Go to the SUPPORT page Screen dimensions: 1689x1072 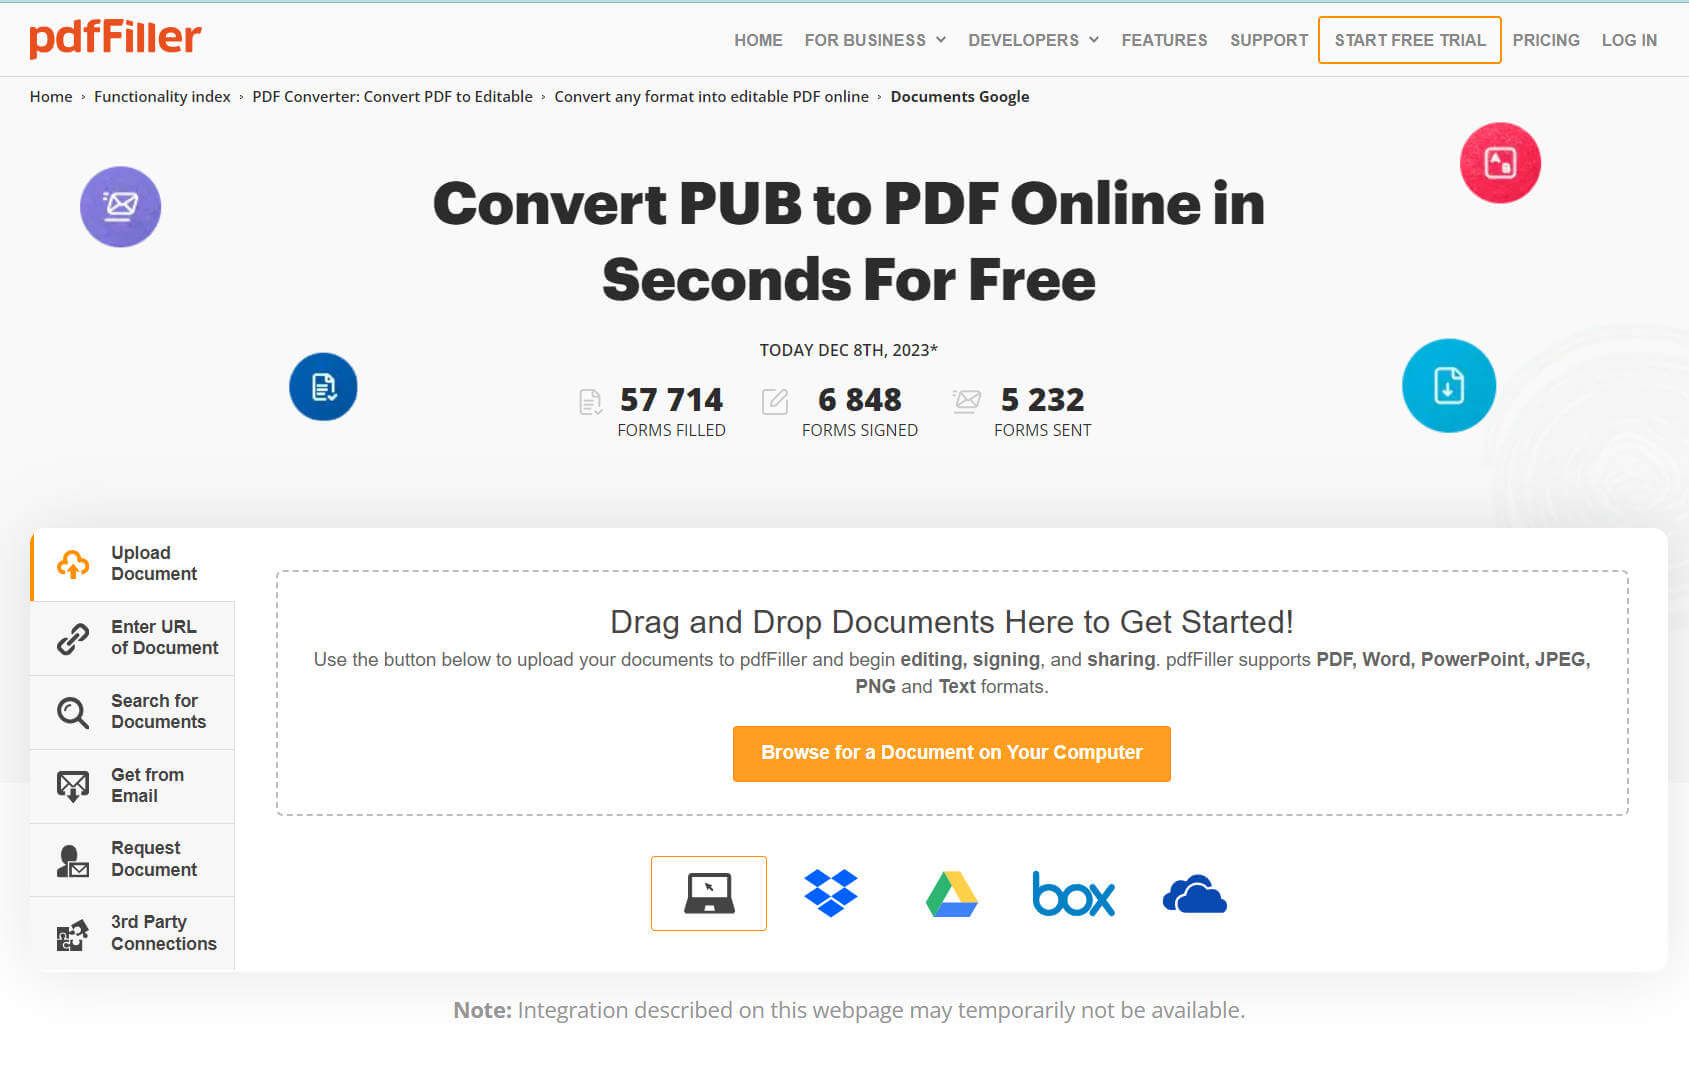1268,40
